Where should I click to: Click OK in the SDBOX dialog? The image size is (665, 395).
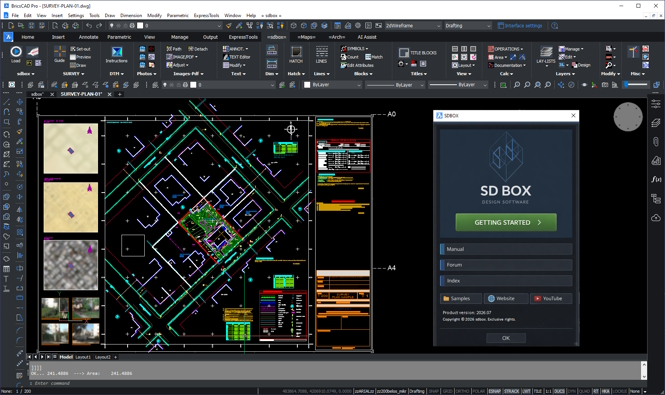click(506, 338)
